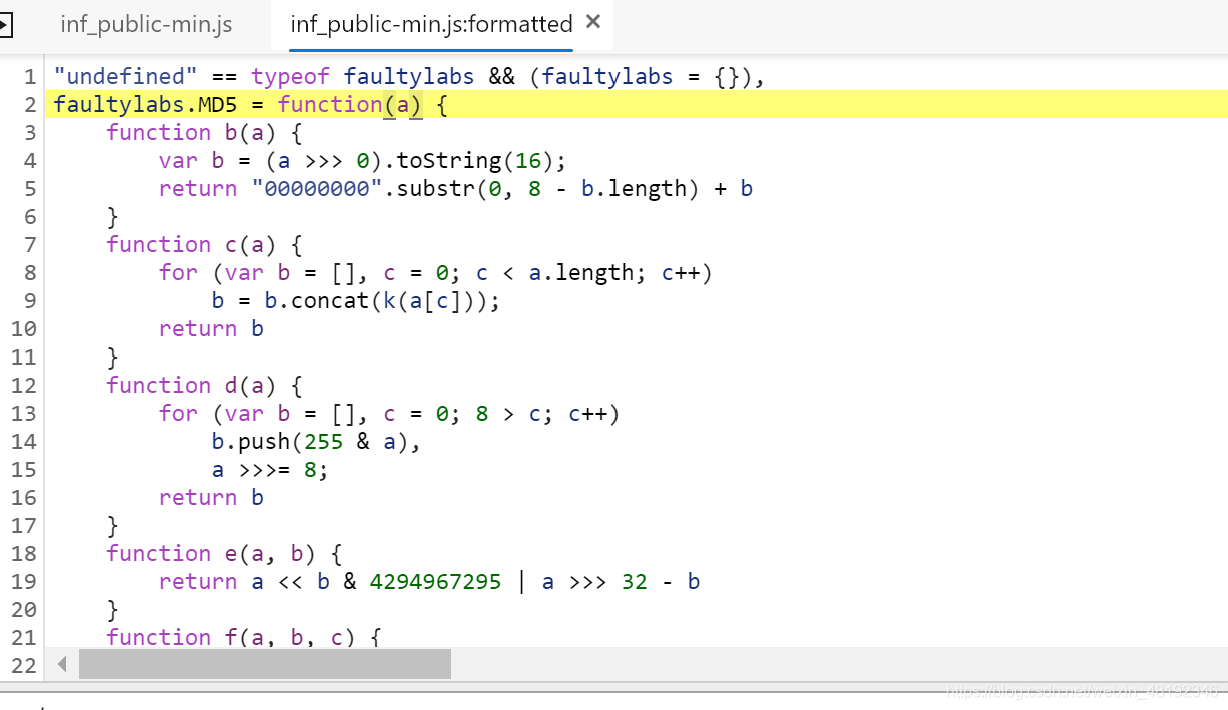Click "a >>>= 8" on line 15

point(270,469)
